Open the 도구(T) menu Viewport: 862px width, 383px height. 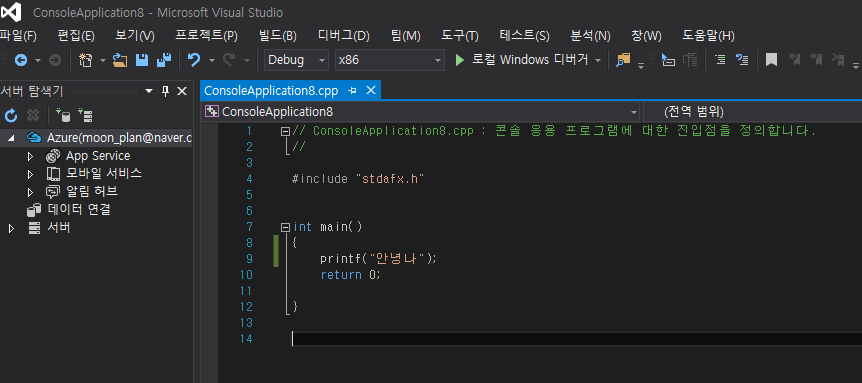tap(460, 36)
